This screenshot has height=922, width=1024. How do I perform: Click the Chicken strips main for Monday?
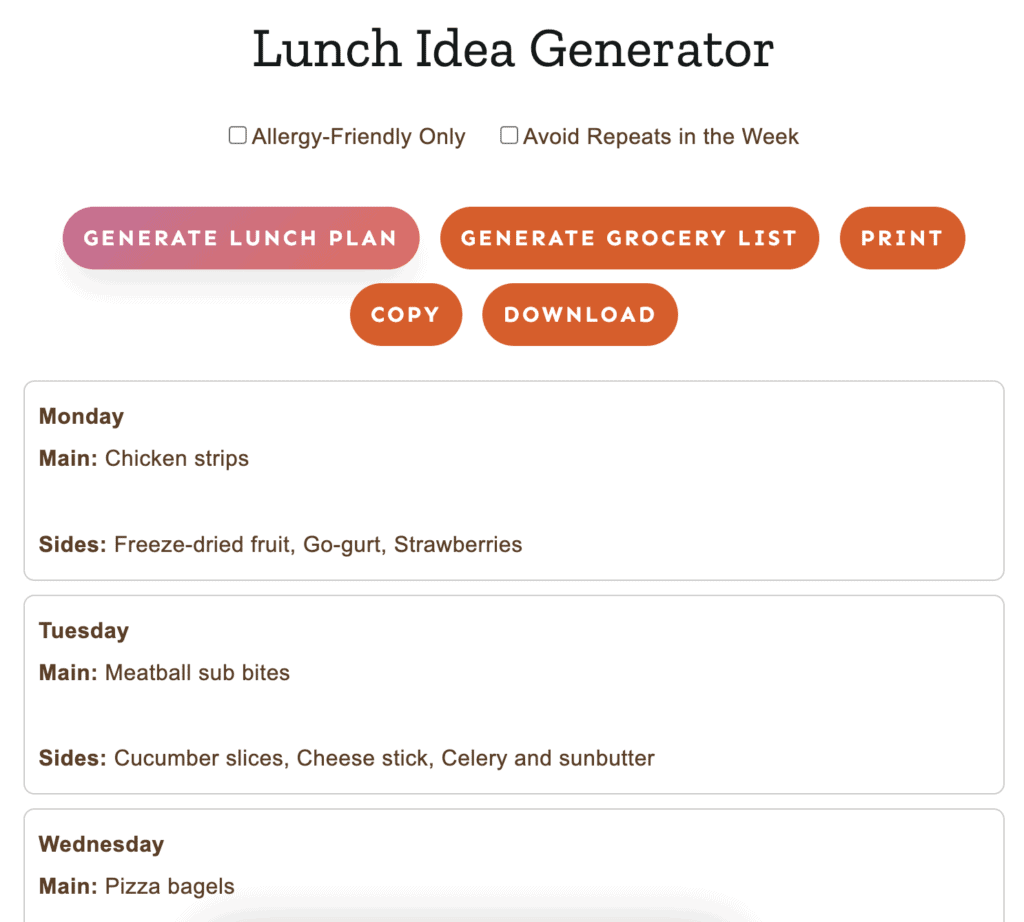tap(177, 458)
